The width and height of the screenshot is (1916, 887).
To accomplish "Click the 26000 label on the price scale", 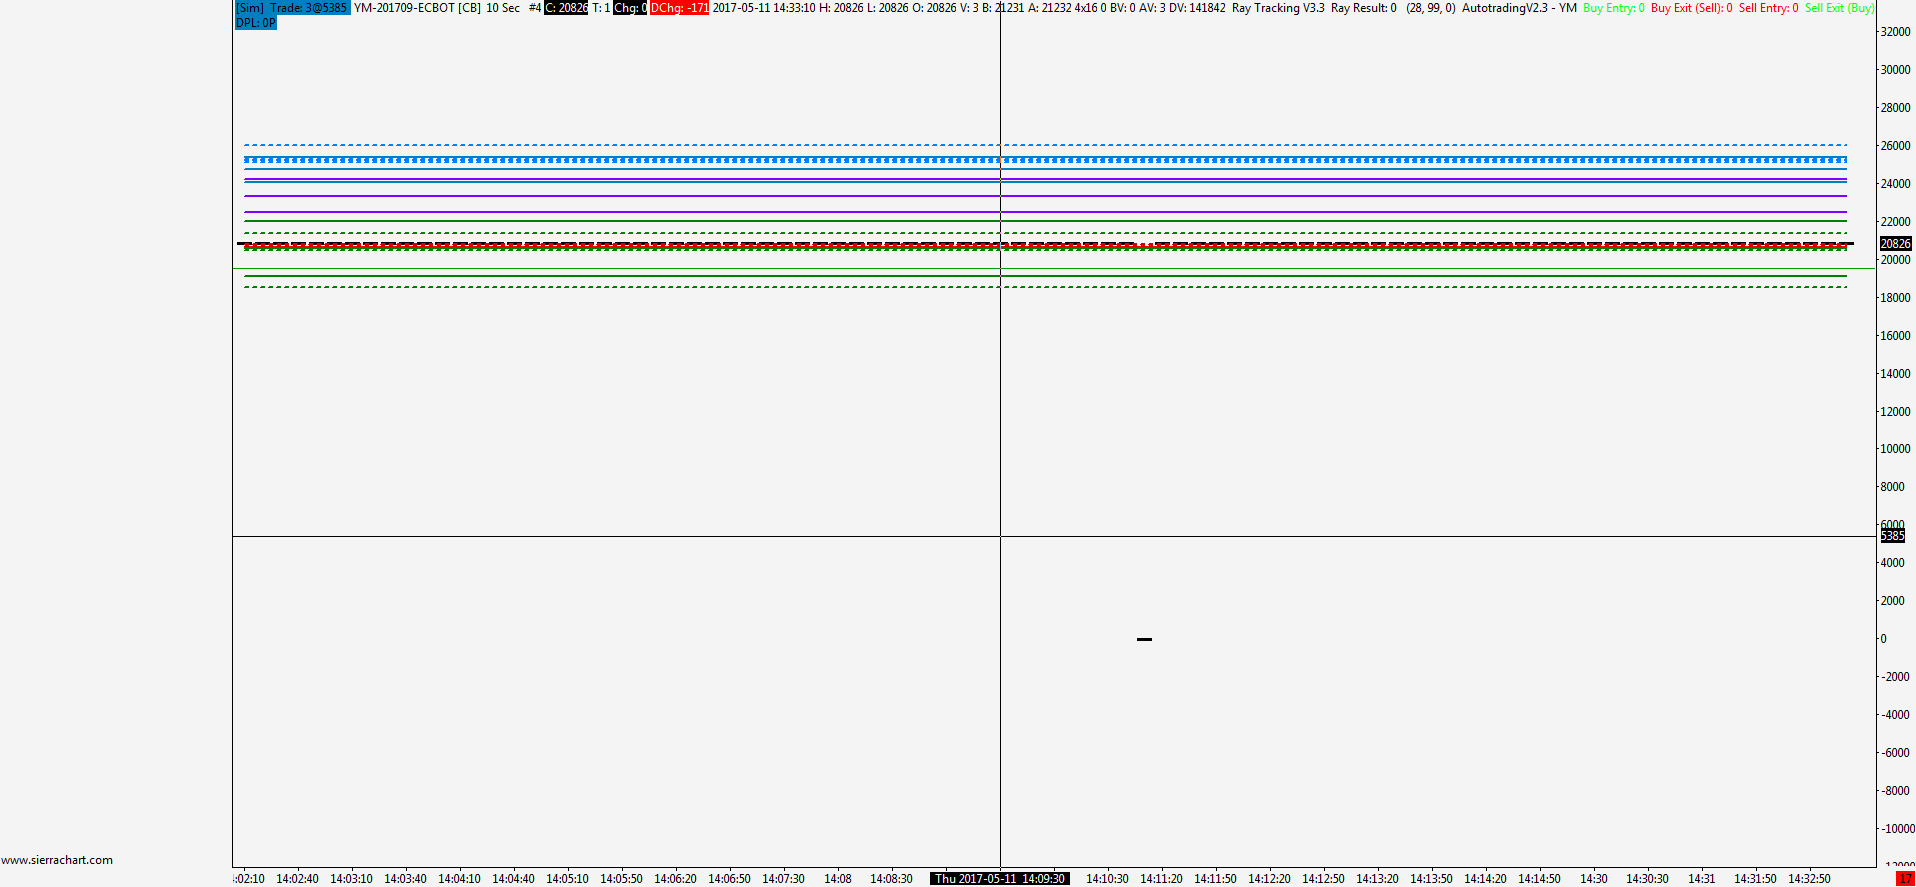I will point(1895,146).
